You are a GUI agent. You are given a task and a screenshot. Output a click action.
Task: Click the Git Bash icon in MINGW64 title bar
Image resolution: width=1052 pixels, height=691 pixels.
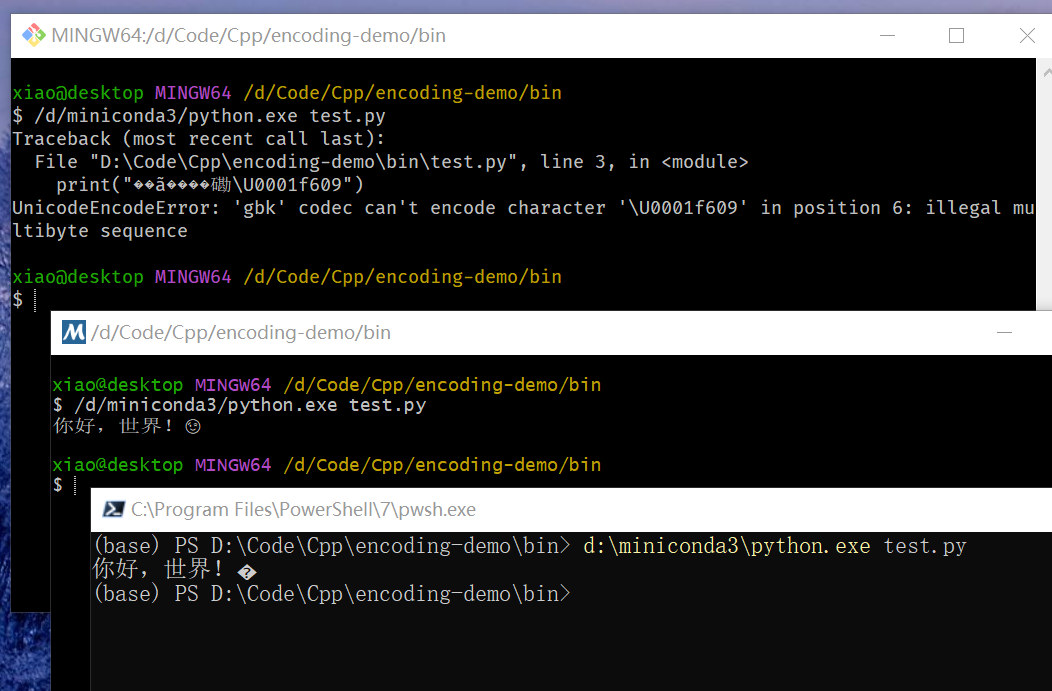point(34,36)
